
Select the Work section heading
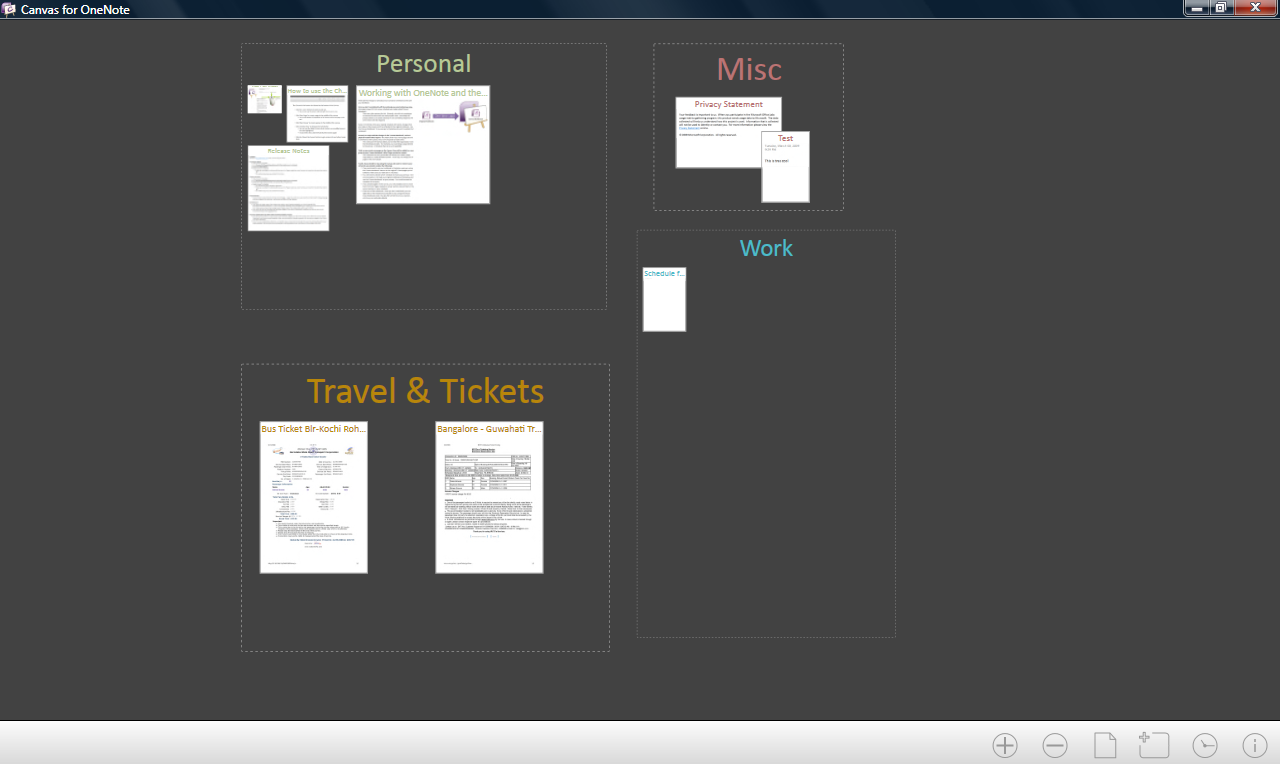click(766, 248)
